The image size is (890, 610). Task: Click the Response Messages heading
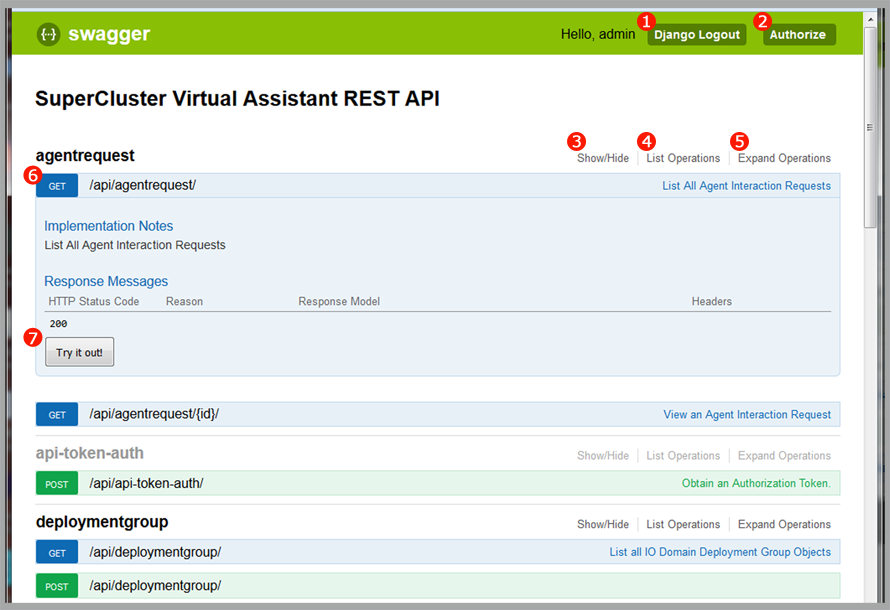click(x=105, y=281)
